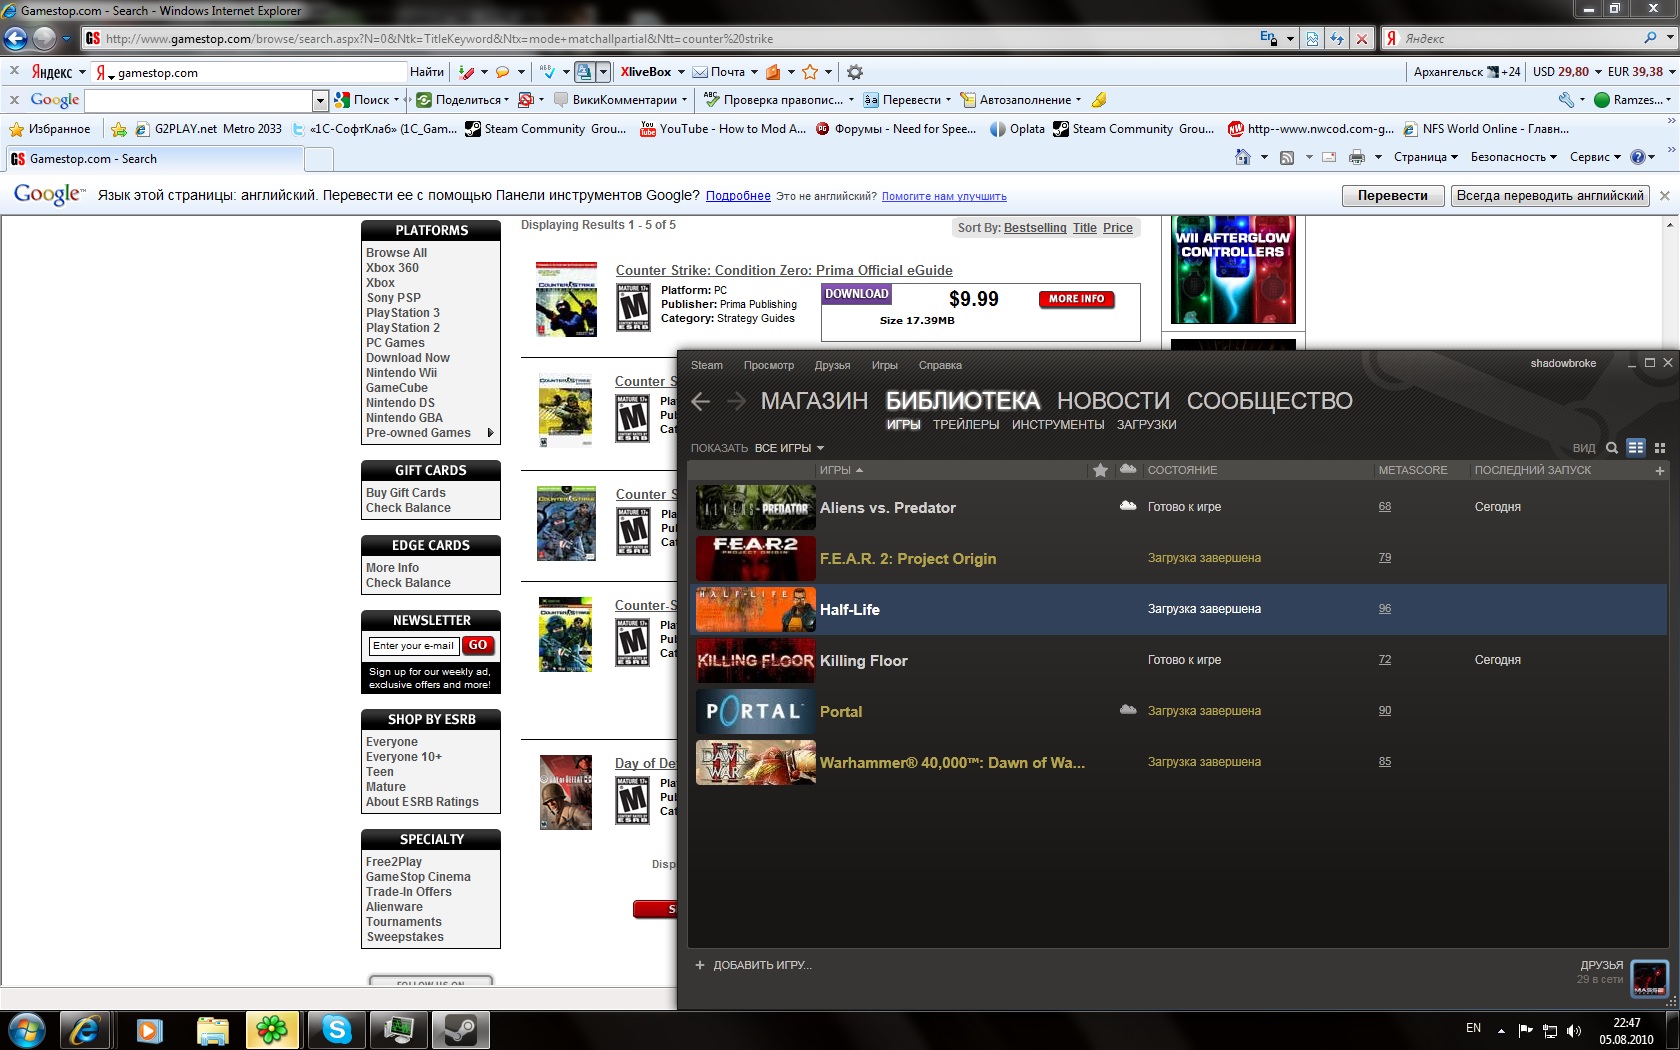
Task: Open the Yandex toolbar settings gear
Action: point(855,72)
